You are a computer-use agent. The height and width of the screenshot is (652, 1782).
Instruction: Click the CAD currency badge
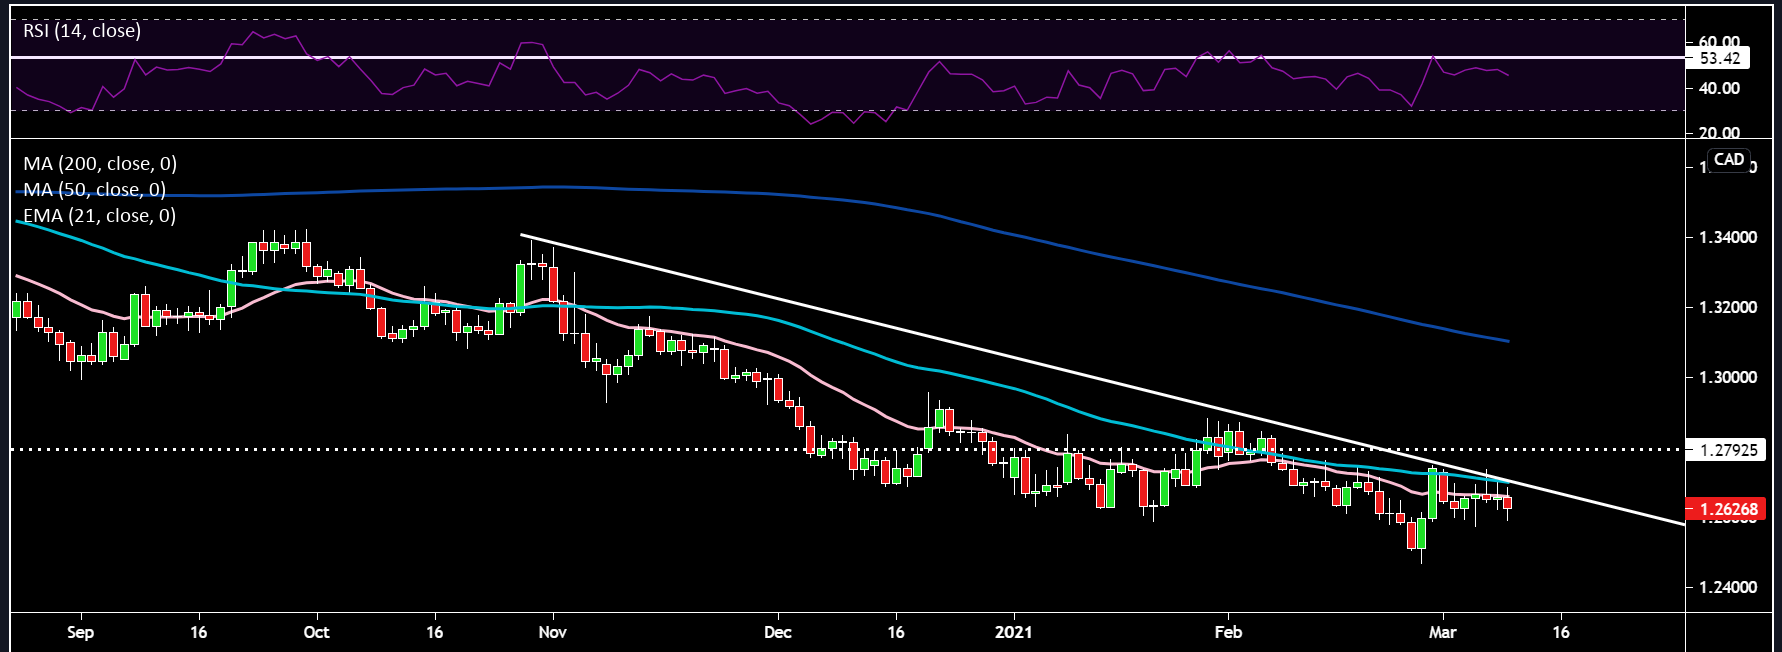1729,159
